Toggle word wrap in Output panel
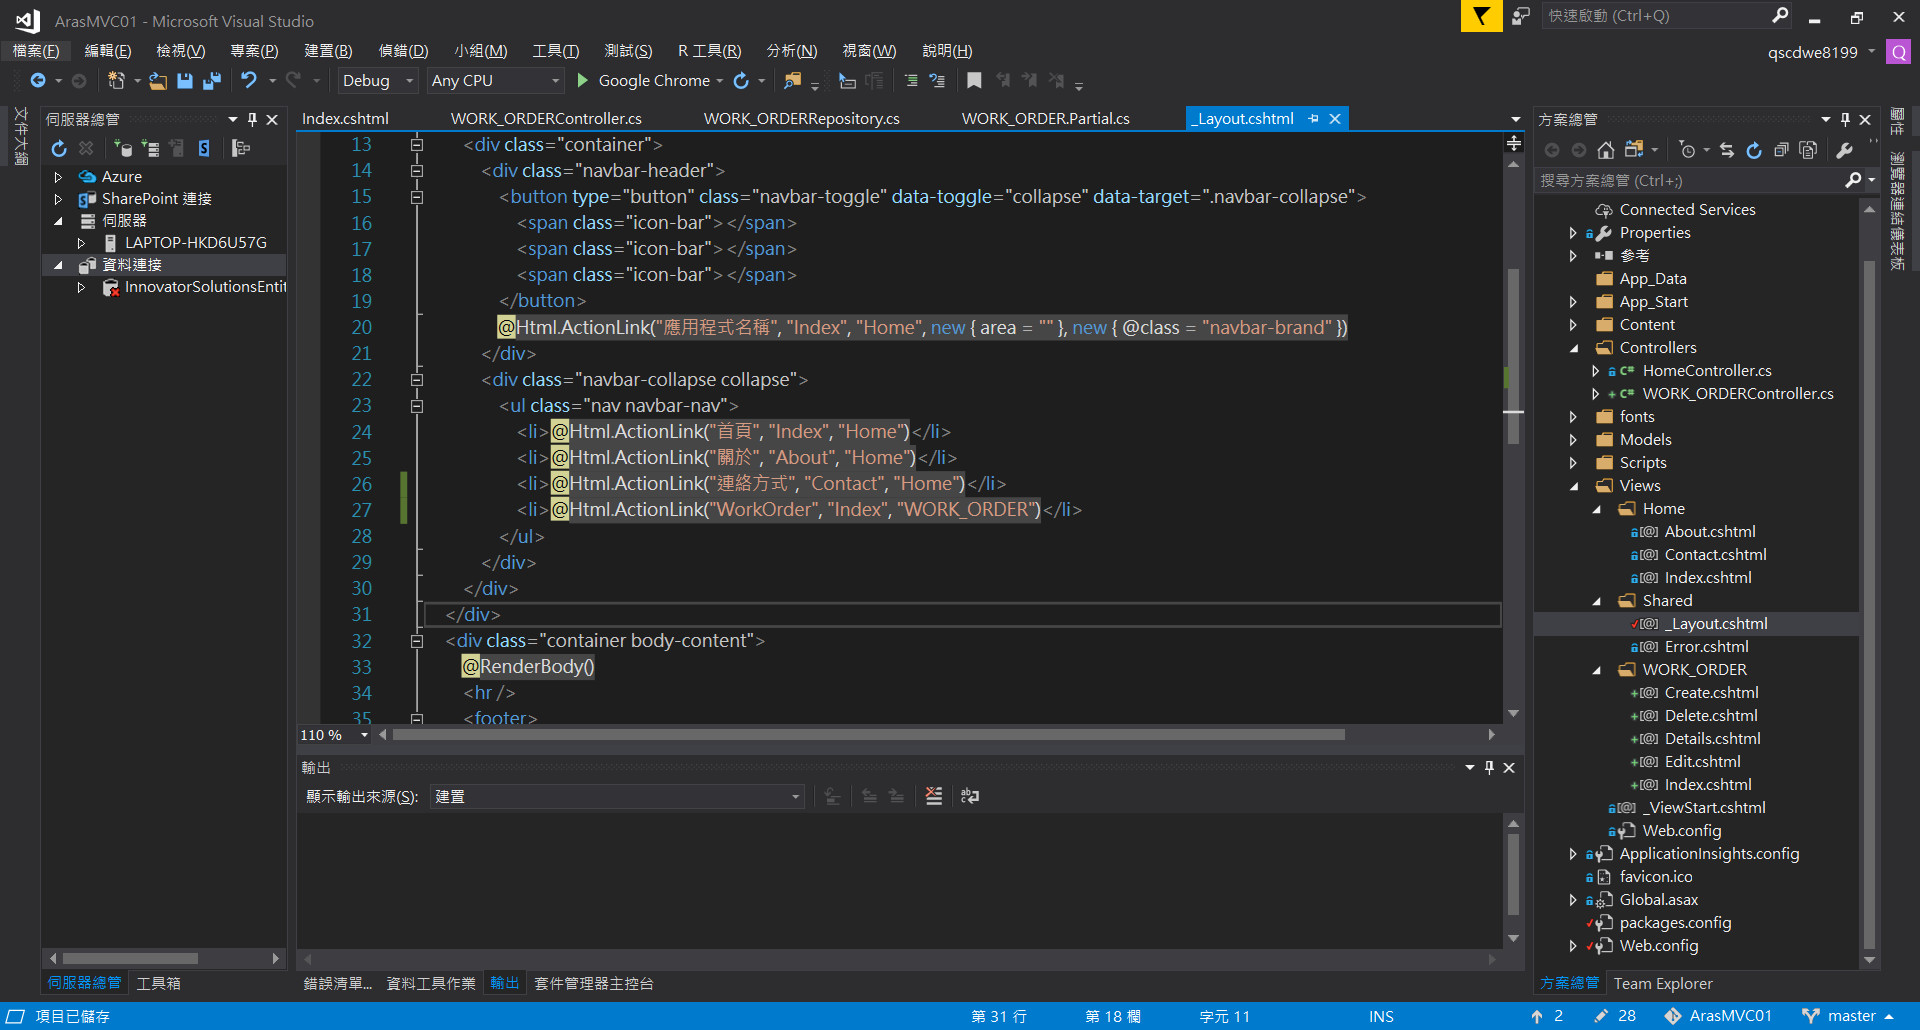The height and width of the screenshot is (1030, 1920). coord(970,796)
